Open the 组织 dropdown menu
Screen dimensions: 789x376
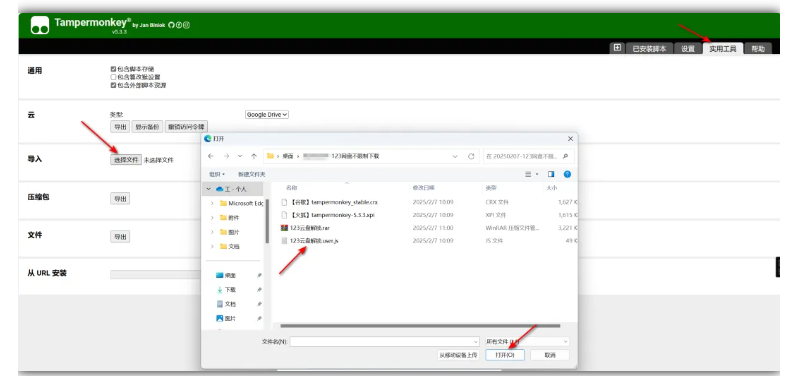tap(217, 174)
